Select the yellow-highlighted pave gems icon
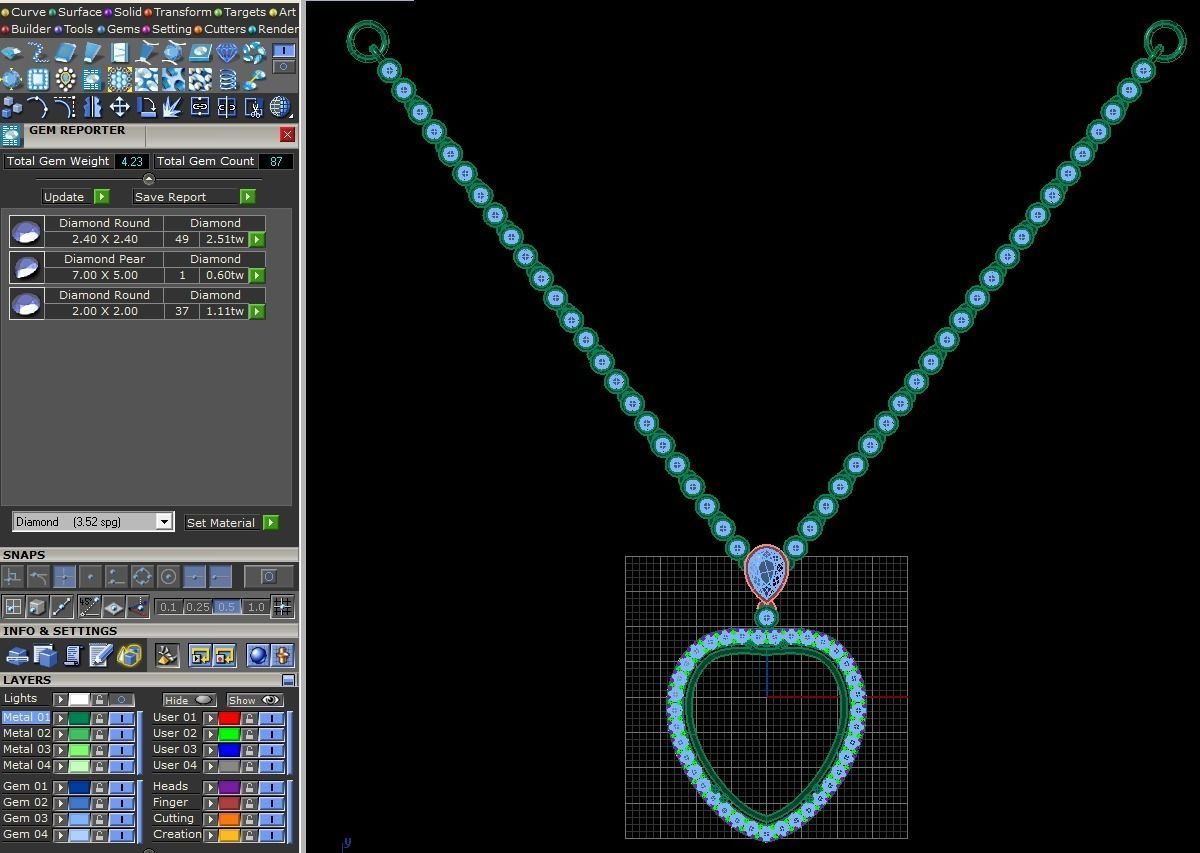 click(120, 79)
